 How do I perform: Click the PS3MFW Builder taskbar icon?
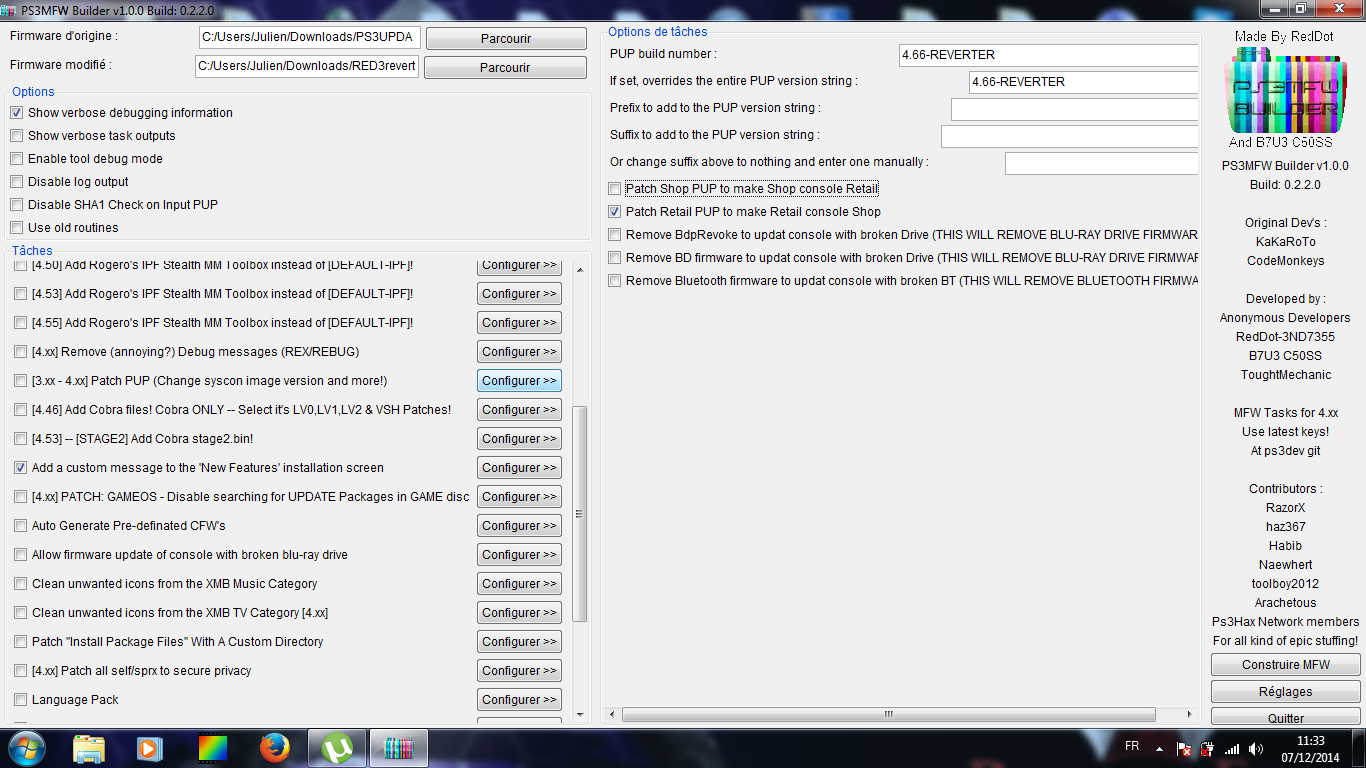(399, 747)
